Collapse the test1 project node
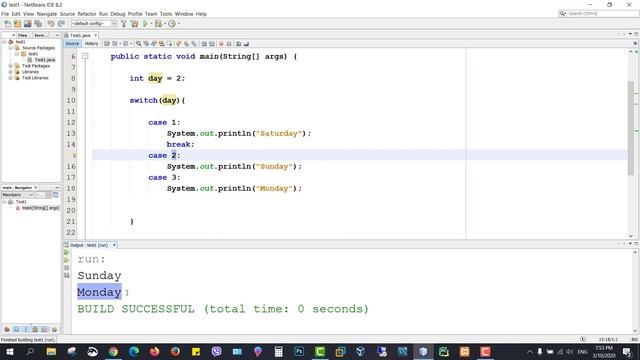The height and width of the screenshot is (360, 640). (x=4, y=42)
